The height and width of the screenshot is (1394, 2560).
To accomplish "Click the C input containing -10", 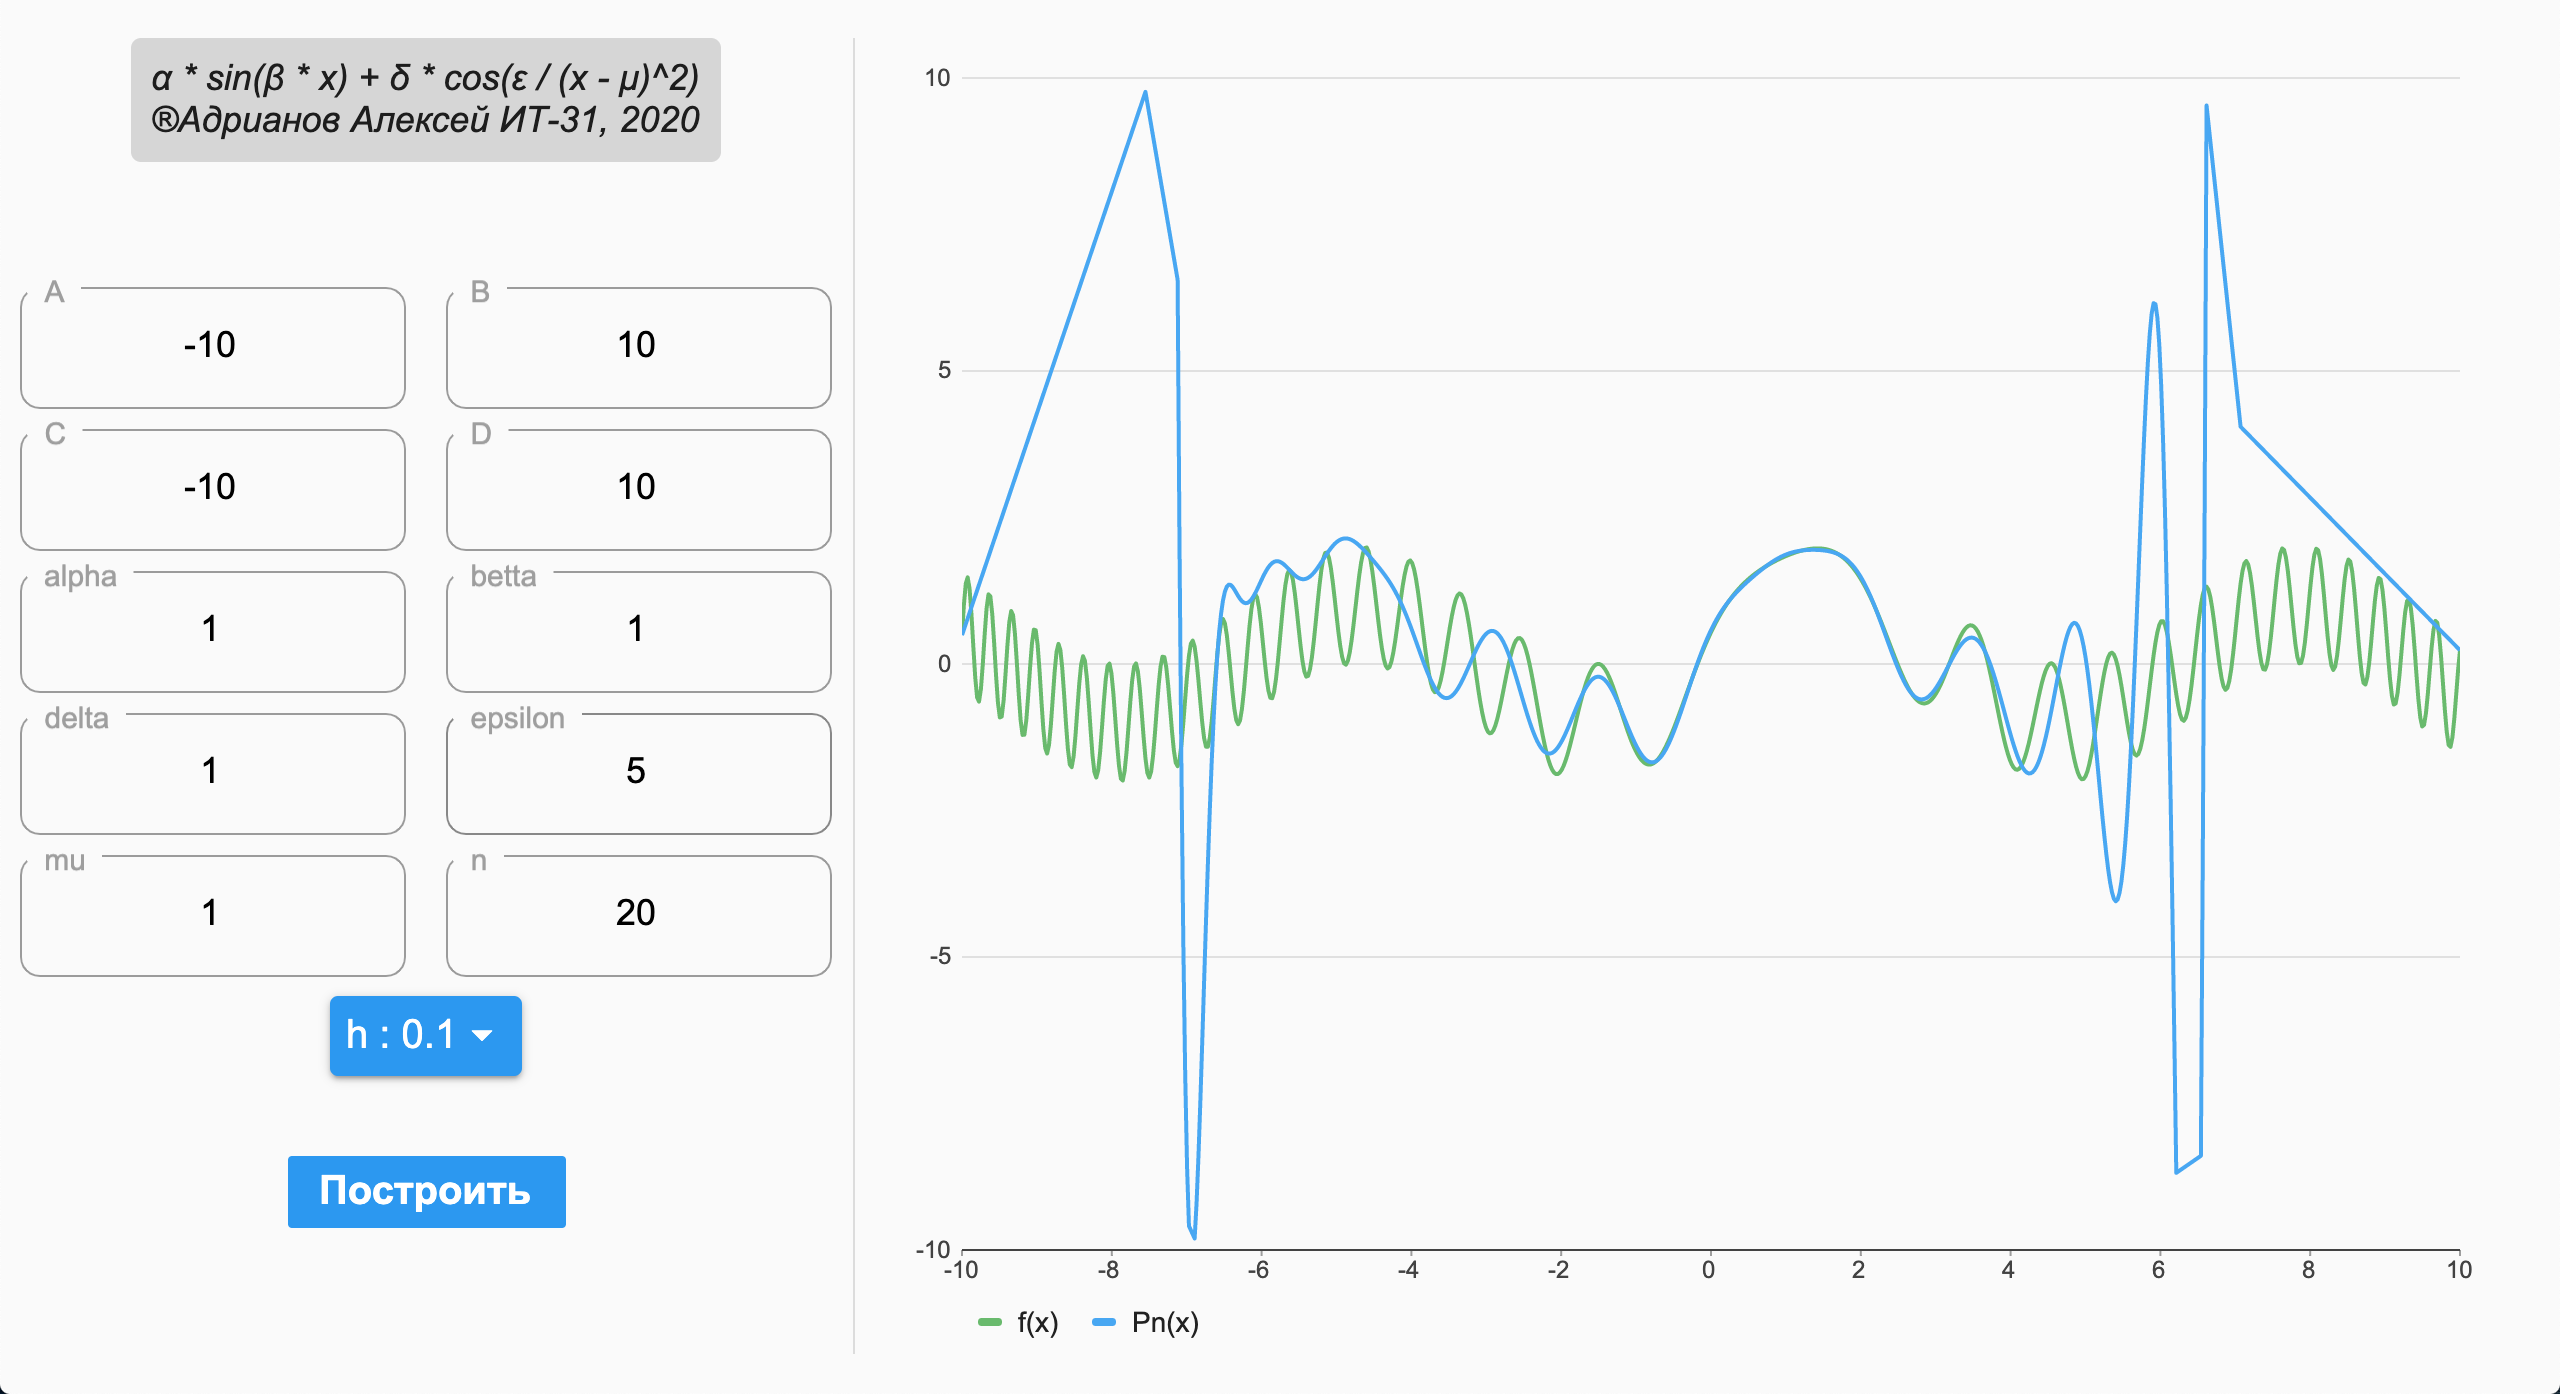I will 211,487.
